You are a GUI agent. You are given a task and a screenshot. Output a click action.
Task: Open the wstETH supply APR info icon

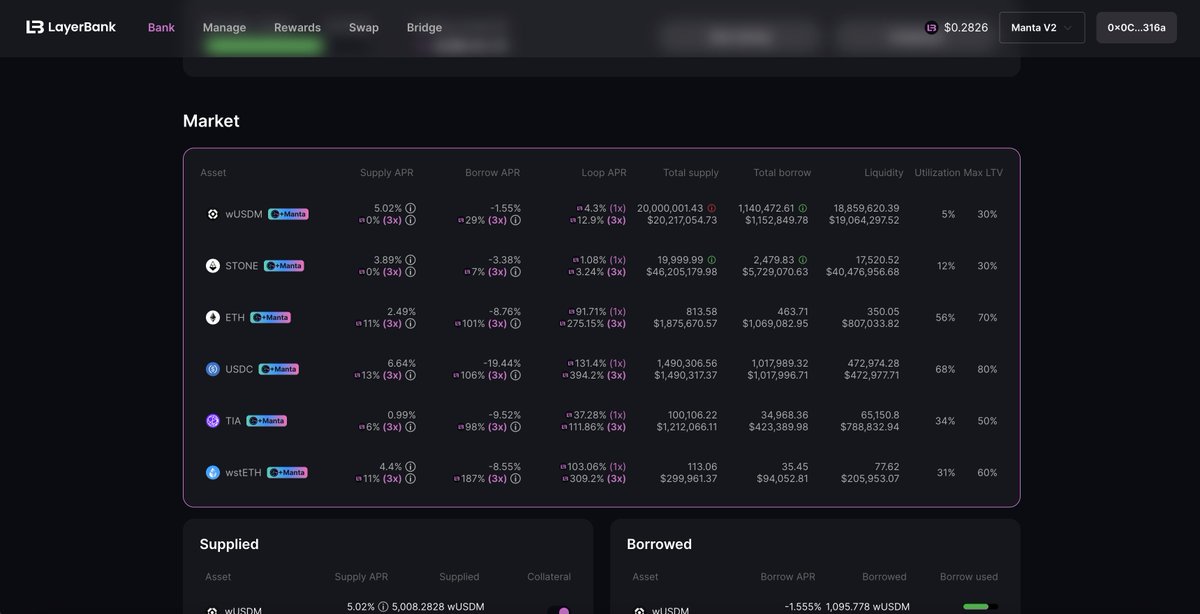click(x=410, y=467)
